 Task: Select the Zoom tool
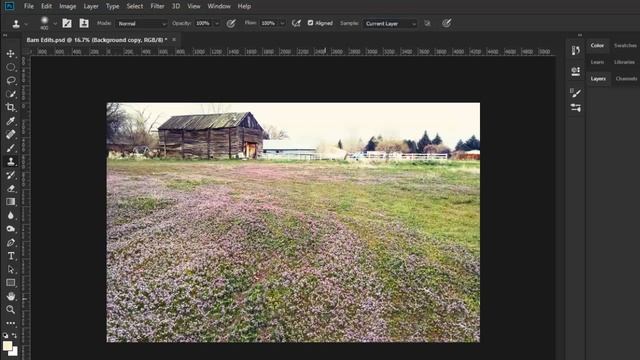click(11, 310)
